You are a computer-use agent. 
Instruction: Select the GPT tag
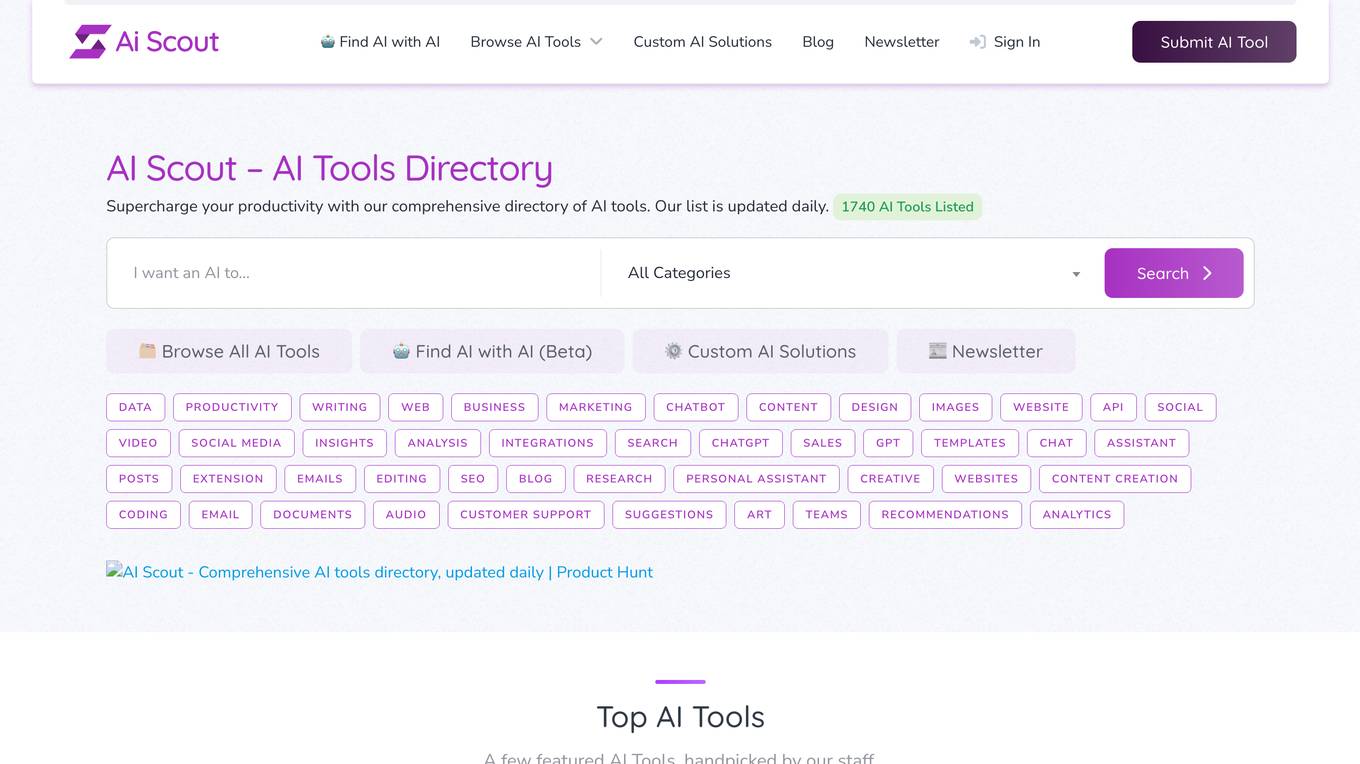888,443
